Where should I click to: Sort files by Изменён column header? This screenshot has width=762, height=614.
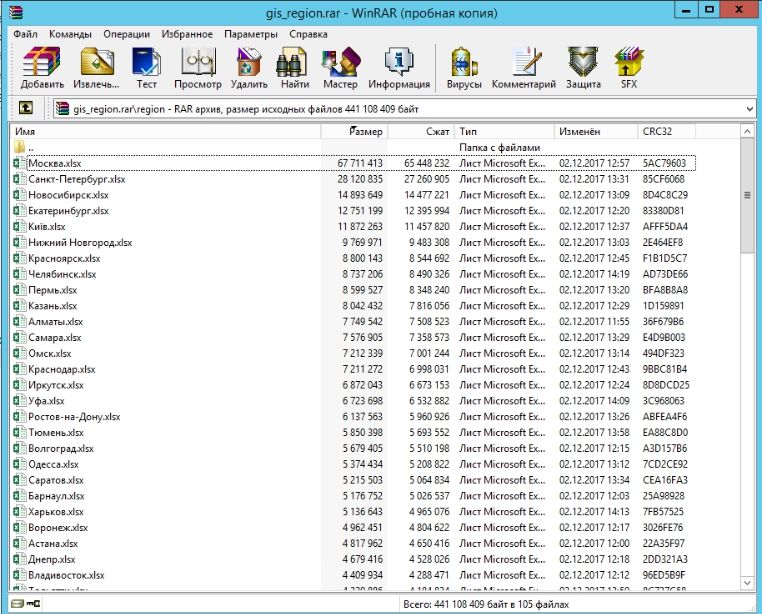pyautogui.click(x=596, y=131)
